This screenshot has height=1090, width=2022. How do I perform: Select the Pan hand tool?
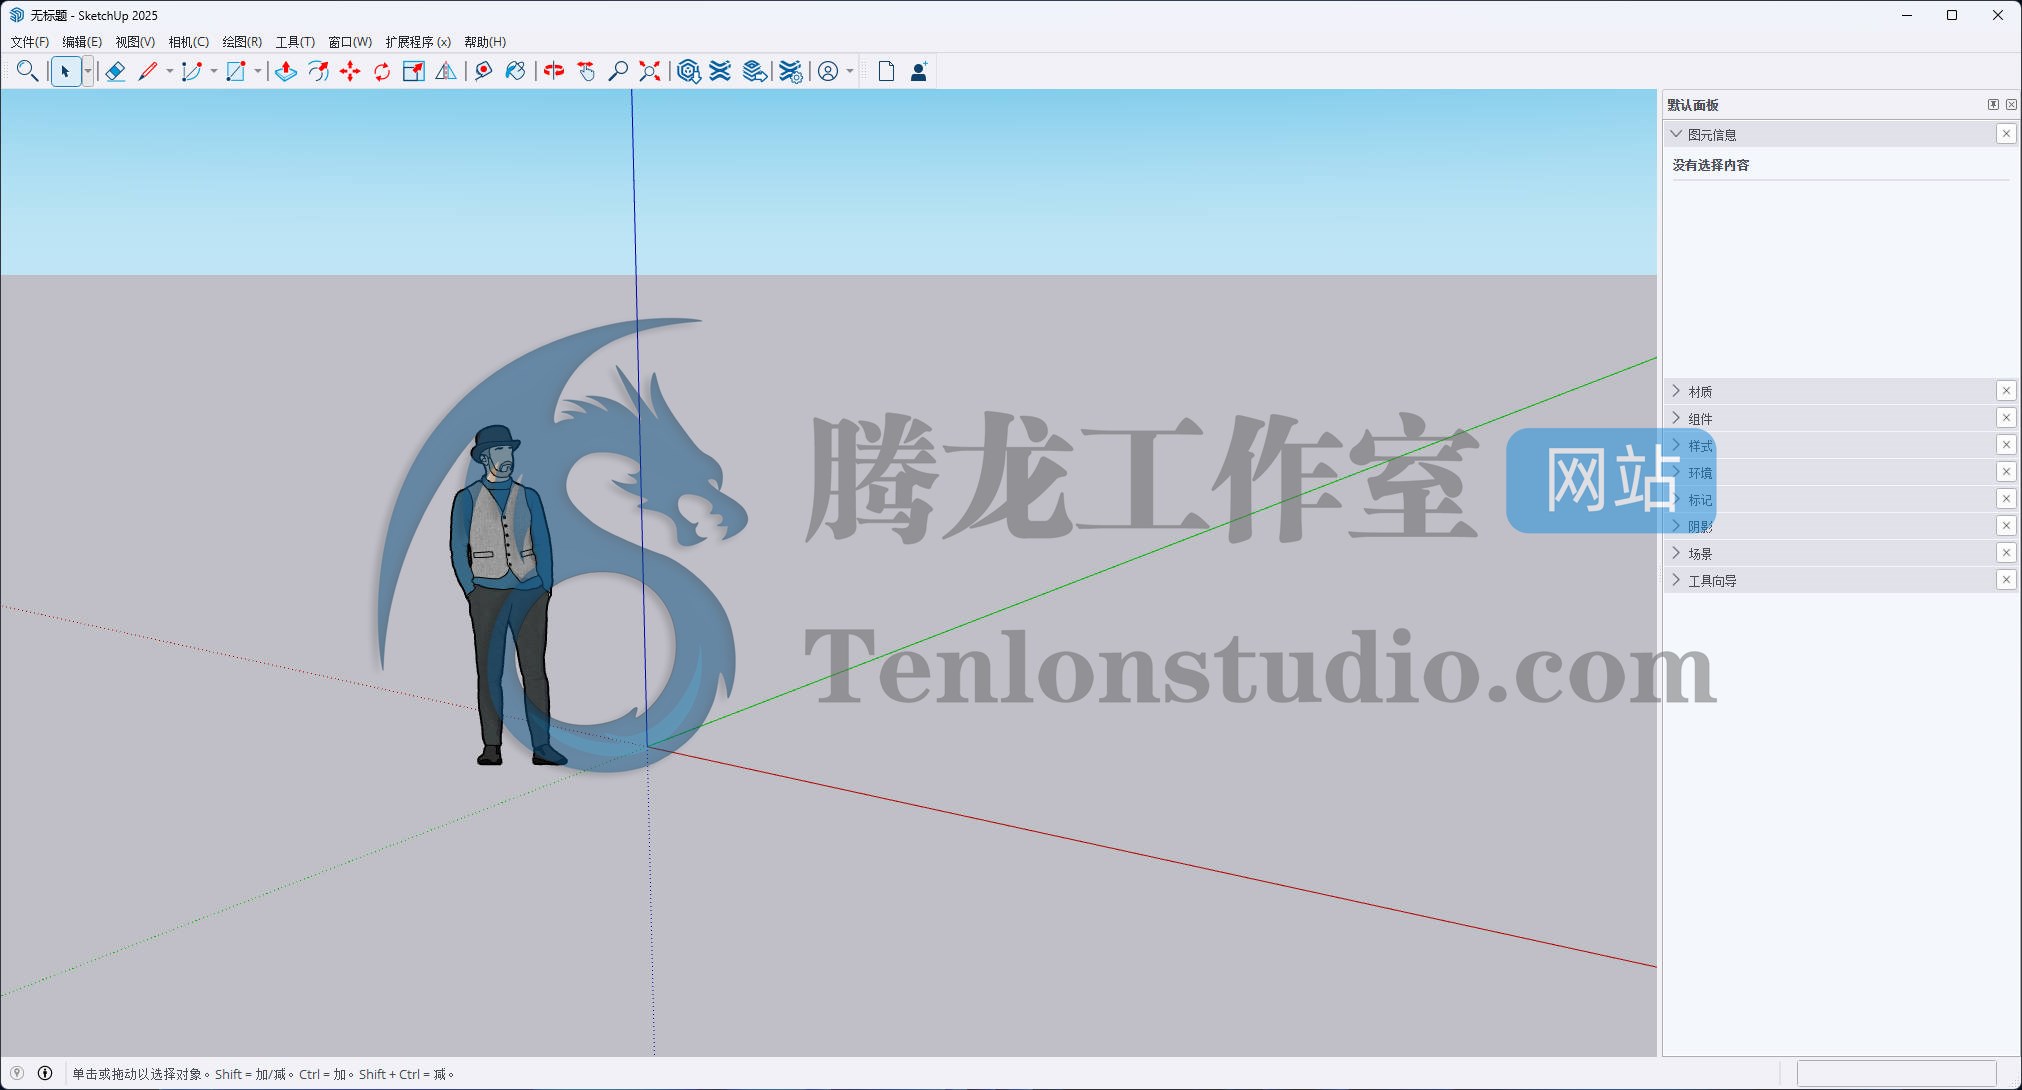click(586, 71)
